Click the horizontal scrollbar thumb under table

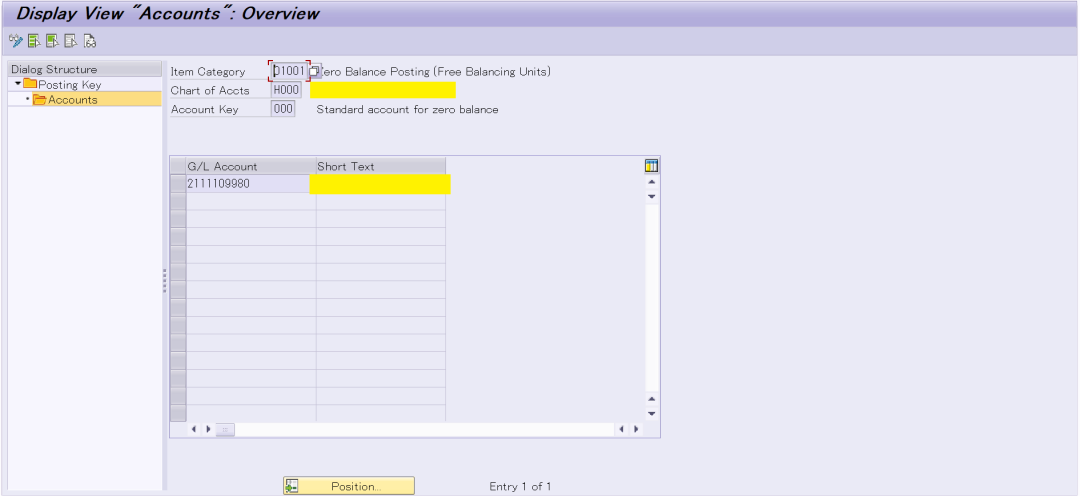(225, 429)
